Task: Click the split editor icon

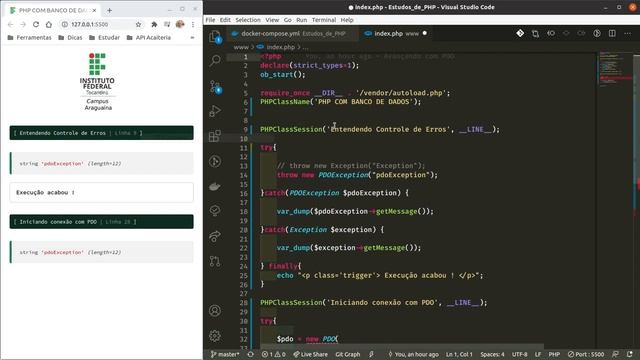Action: (612, 33)
